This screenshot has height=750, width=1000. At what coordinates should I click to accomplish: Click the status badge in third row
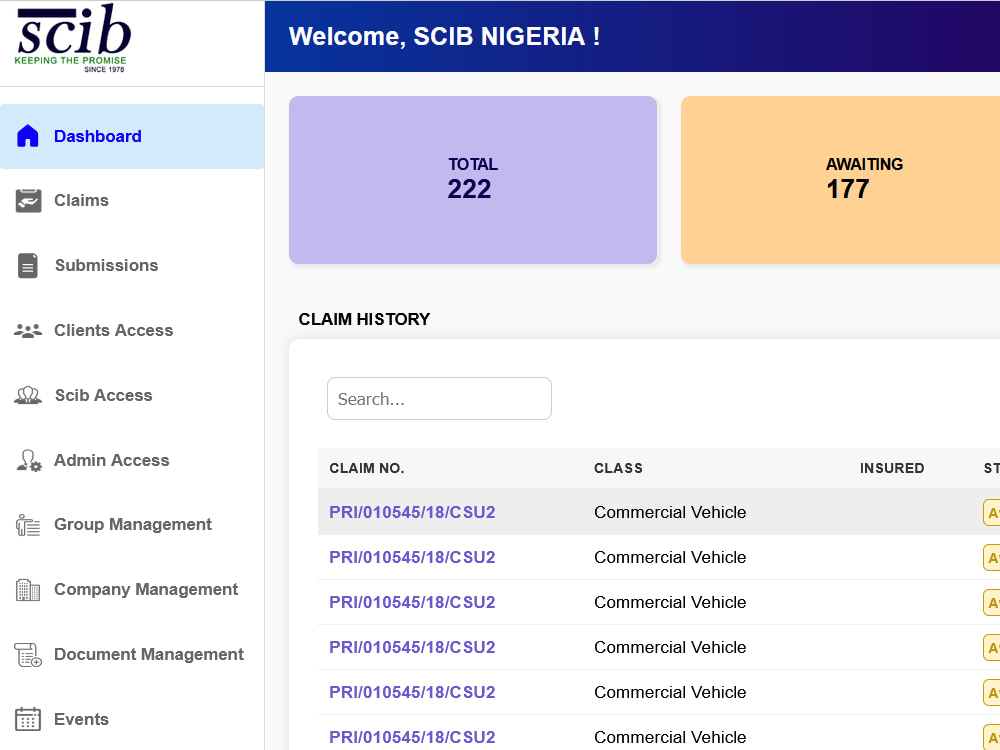(x=992, y=603)
